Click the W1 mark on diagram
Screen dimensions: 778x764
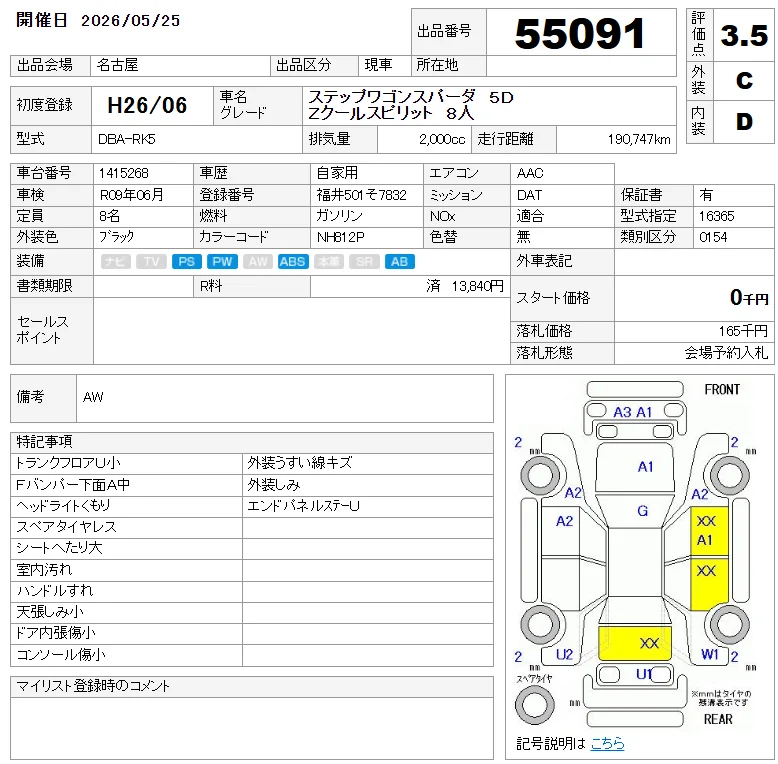(x=710, y=654)
